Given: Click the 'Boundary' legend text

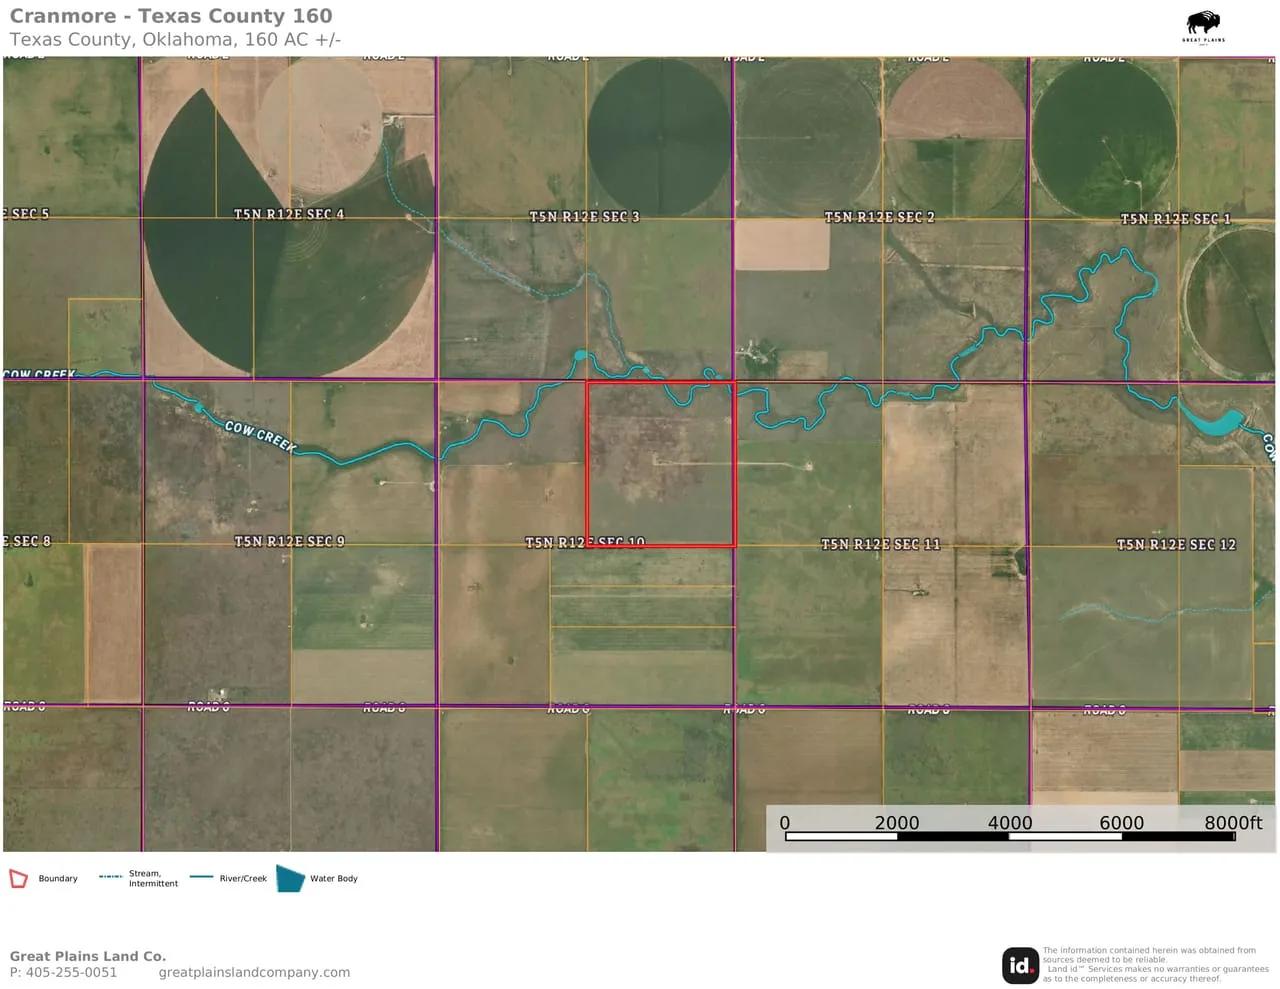Looking at the screenshot, I should (58, 878).
